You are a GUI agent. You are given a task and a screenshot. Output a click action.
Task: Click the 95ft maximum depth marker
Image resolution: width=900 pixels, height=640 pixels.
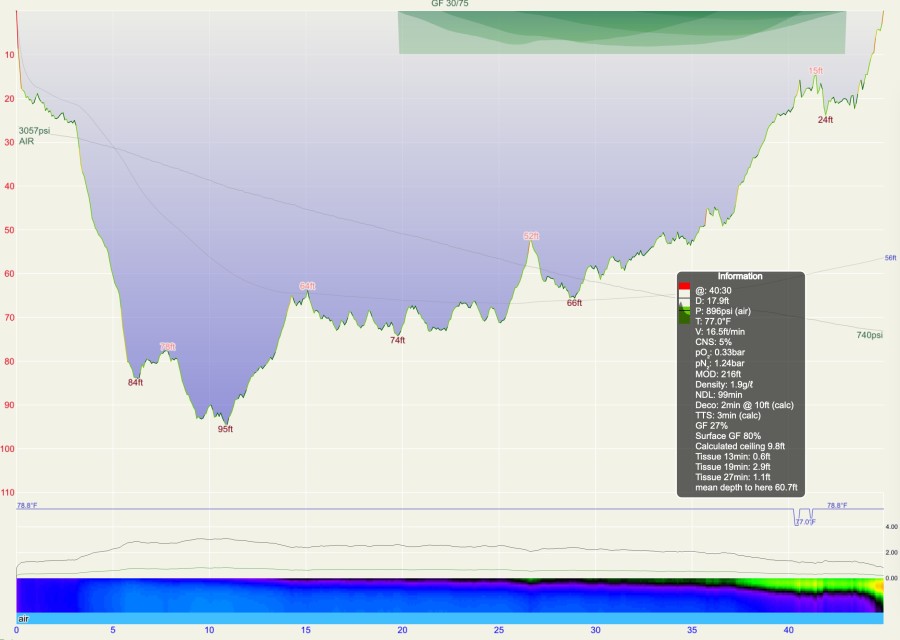(x=225, y=429)
